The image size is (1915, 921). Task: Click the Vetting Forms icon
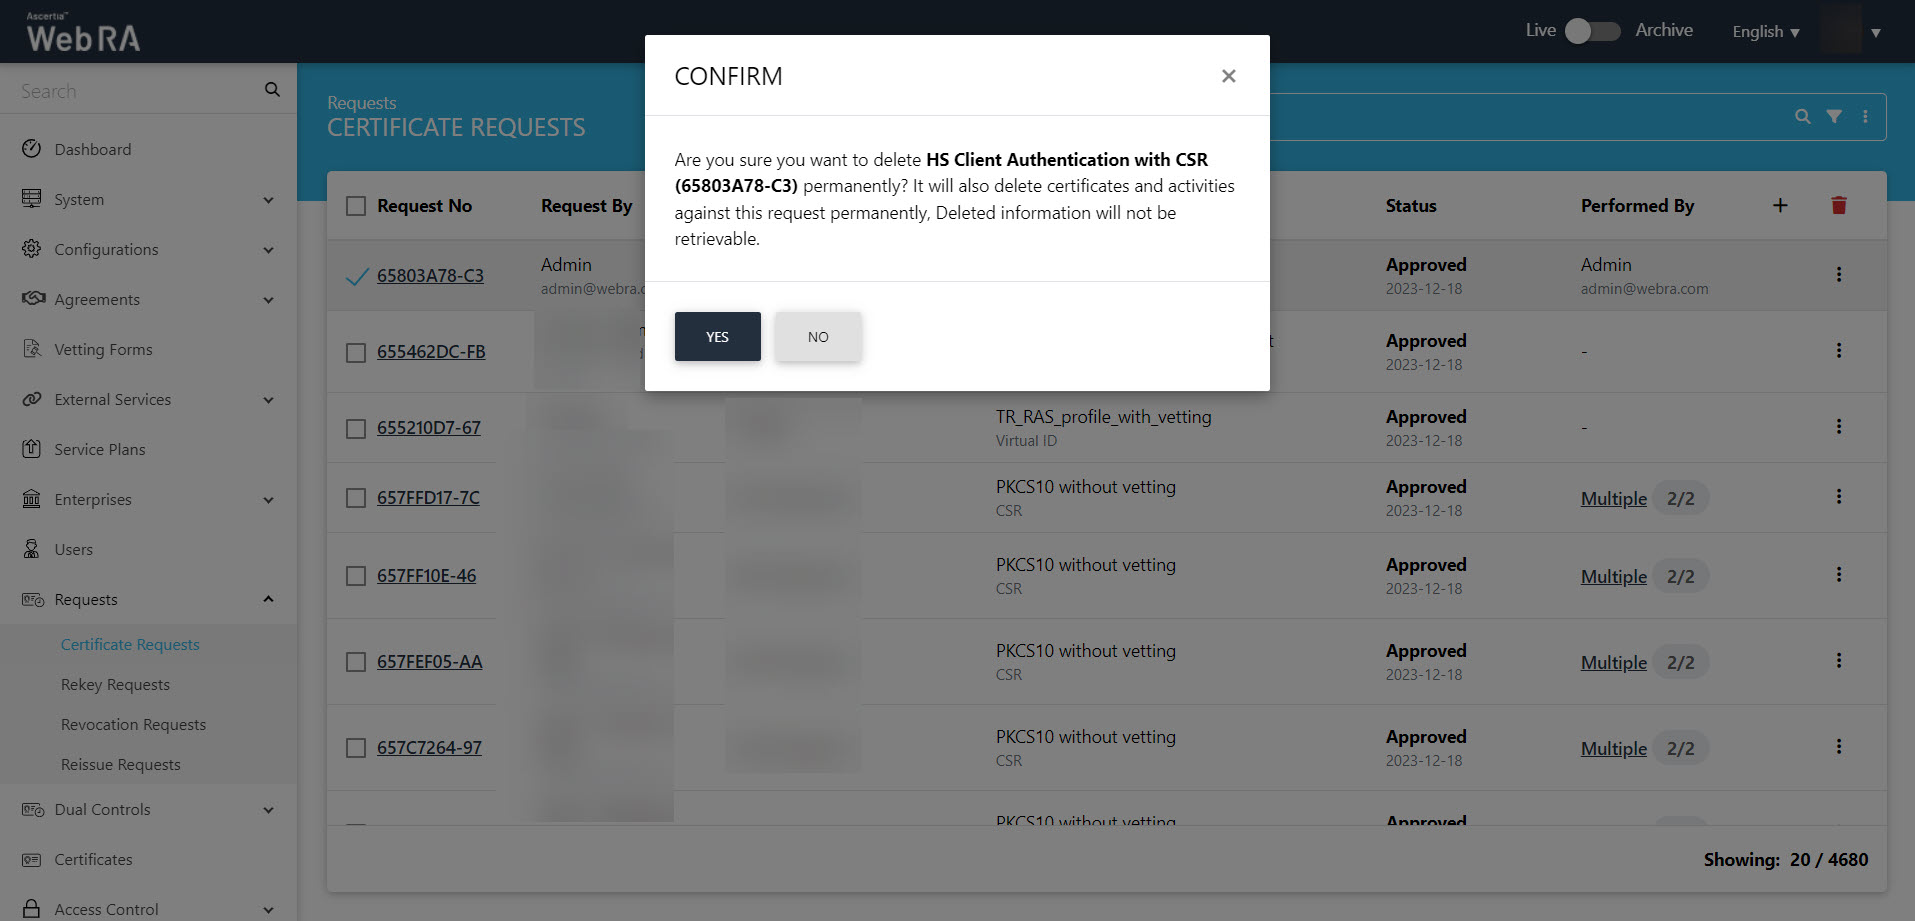(32, 349)
